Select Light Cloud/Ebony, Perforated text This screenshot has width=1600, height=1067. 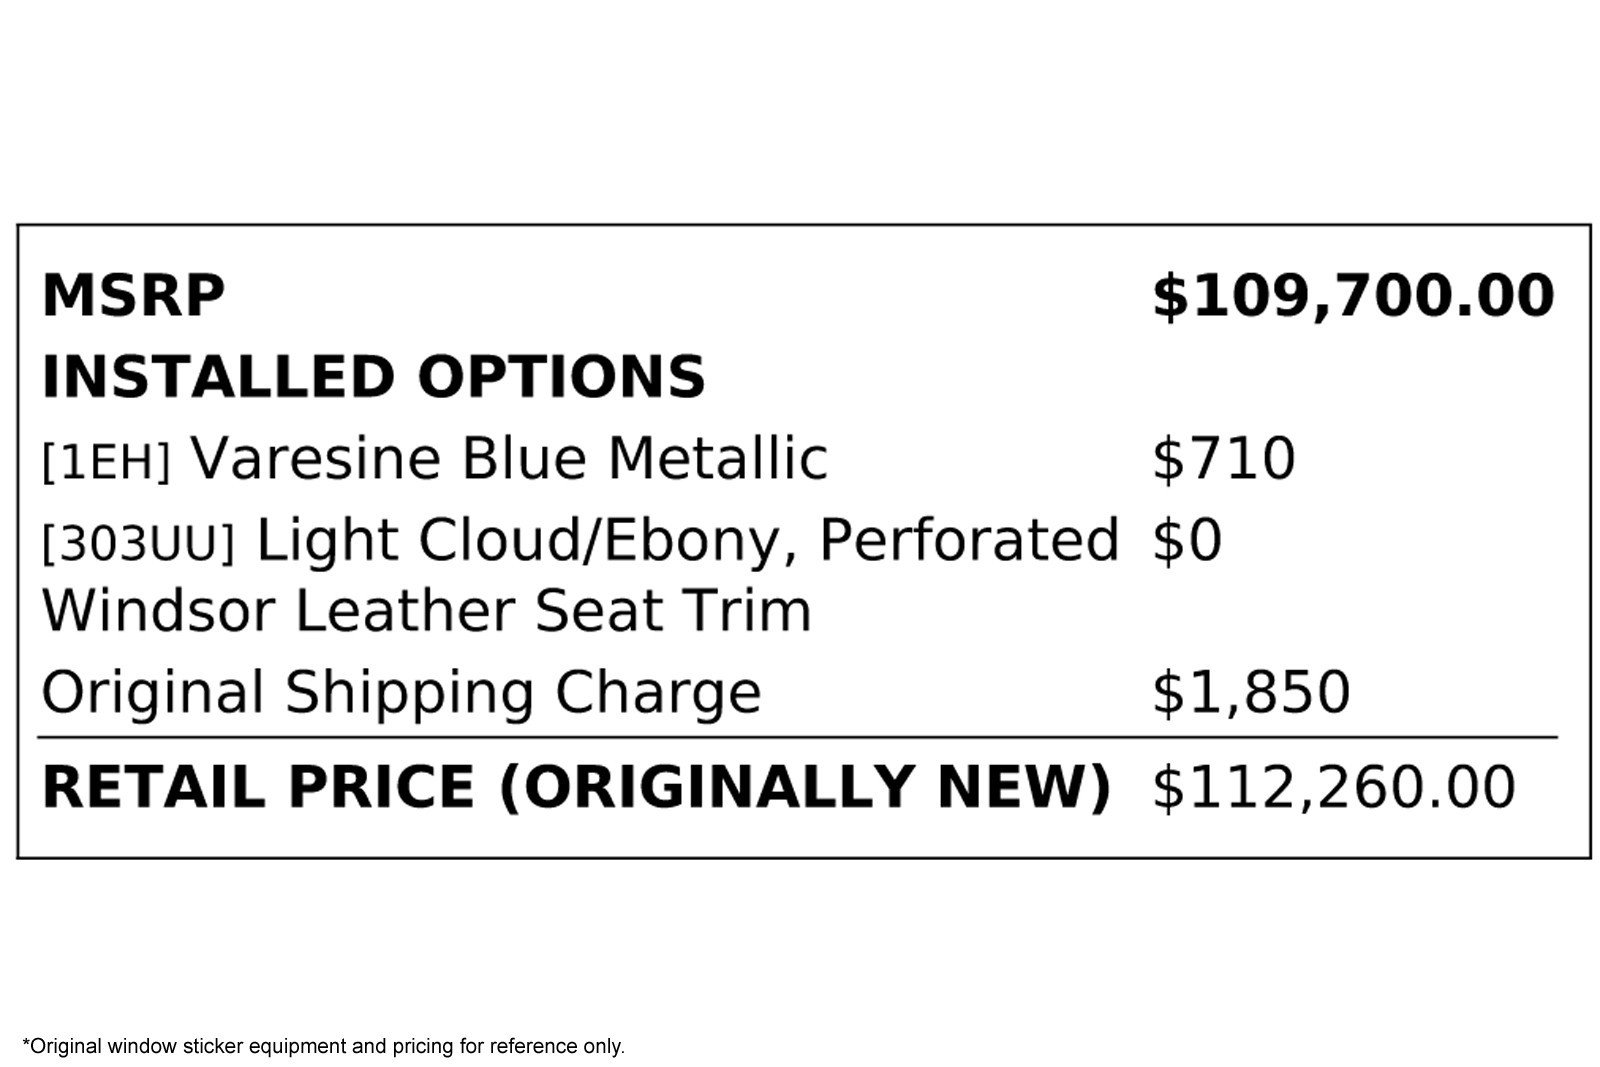[x=688, y=541]
